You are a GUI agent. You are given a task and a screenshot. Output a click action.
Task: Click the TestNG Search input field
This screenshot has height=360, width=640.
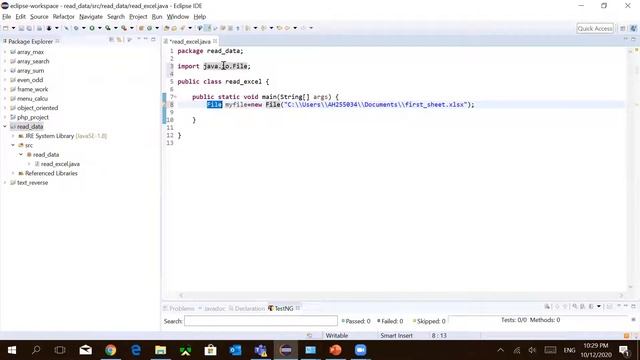click(261, 321)
